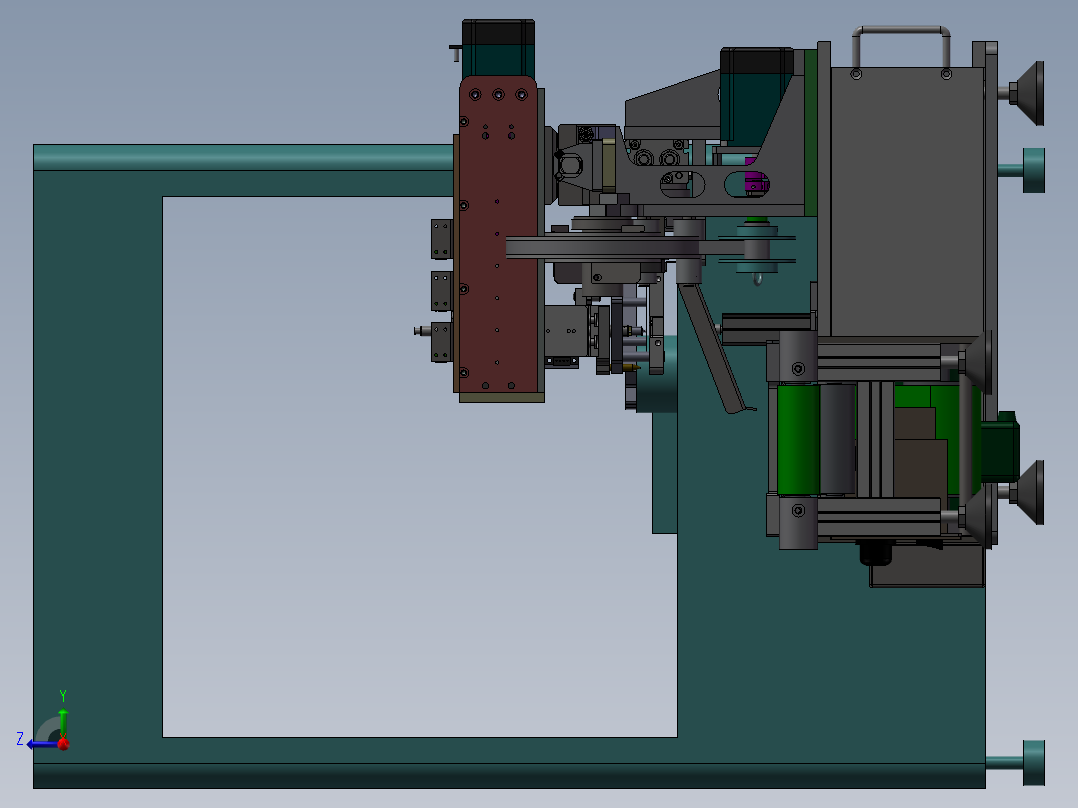Select the topmost bracket left of maroon plate

[x=441, y=239]
